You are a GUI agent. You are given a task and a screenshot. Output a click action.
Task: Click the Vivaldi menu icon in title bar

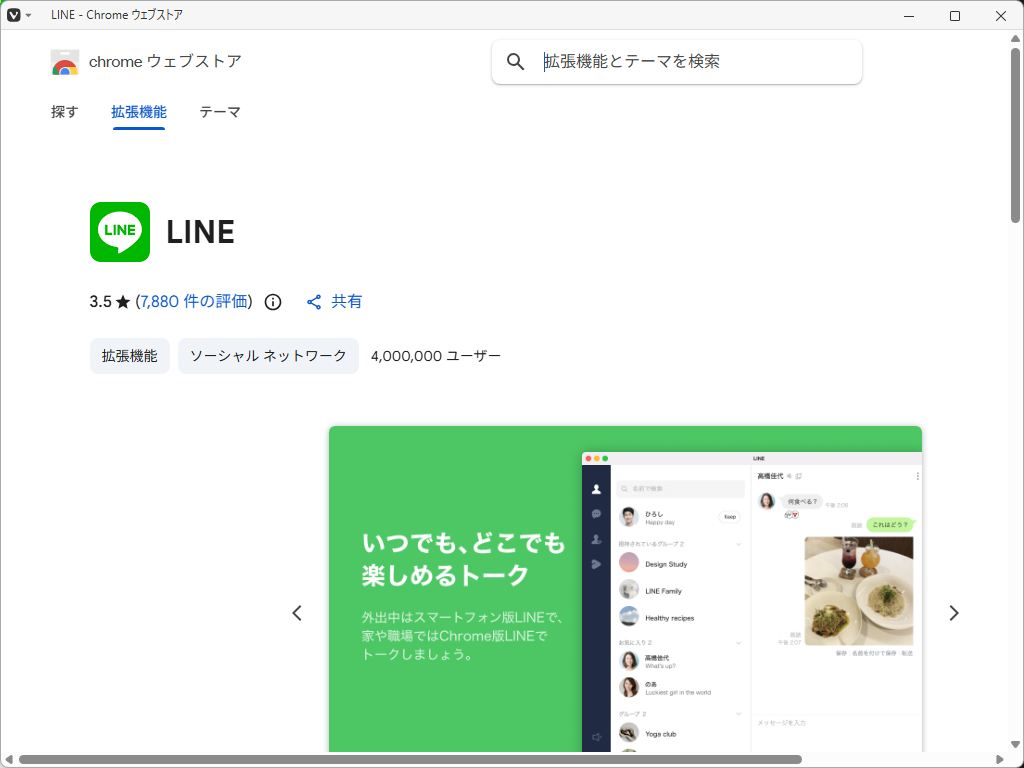pos(14,15)
